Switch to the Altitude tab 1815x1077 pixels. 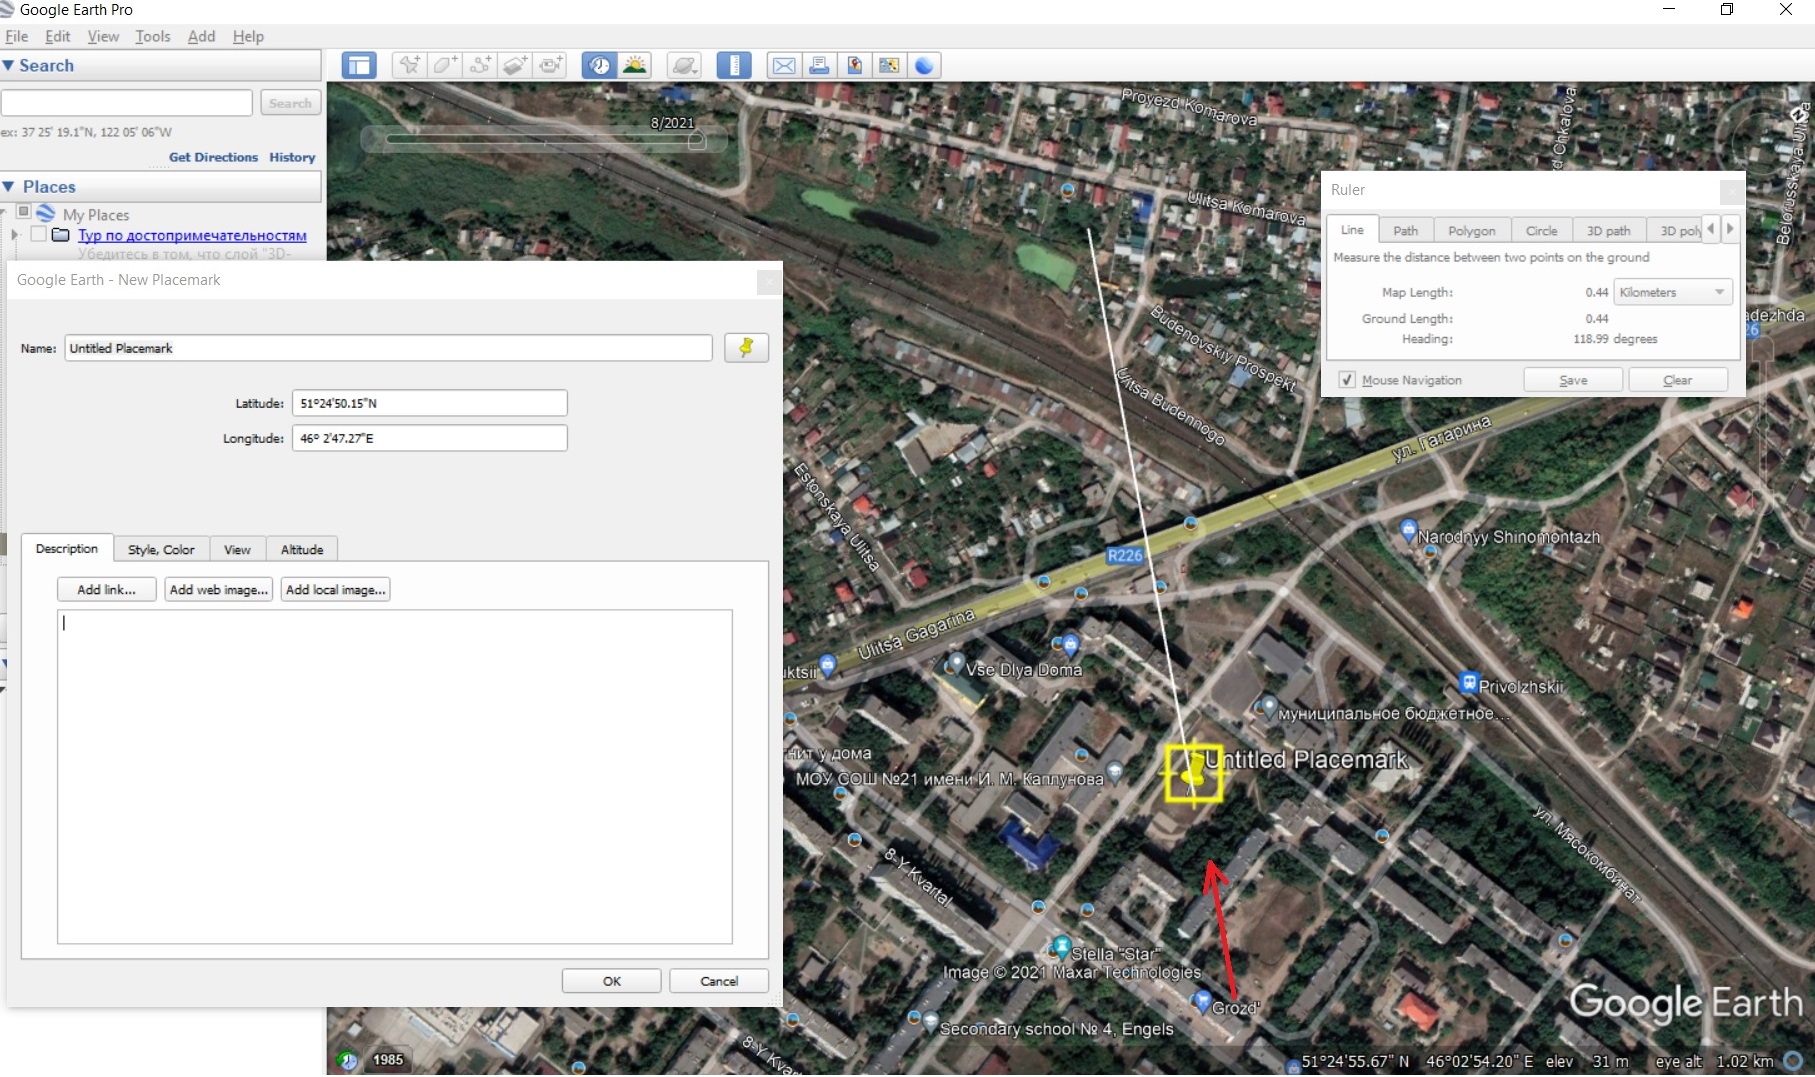click(302, 549)
